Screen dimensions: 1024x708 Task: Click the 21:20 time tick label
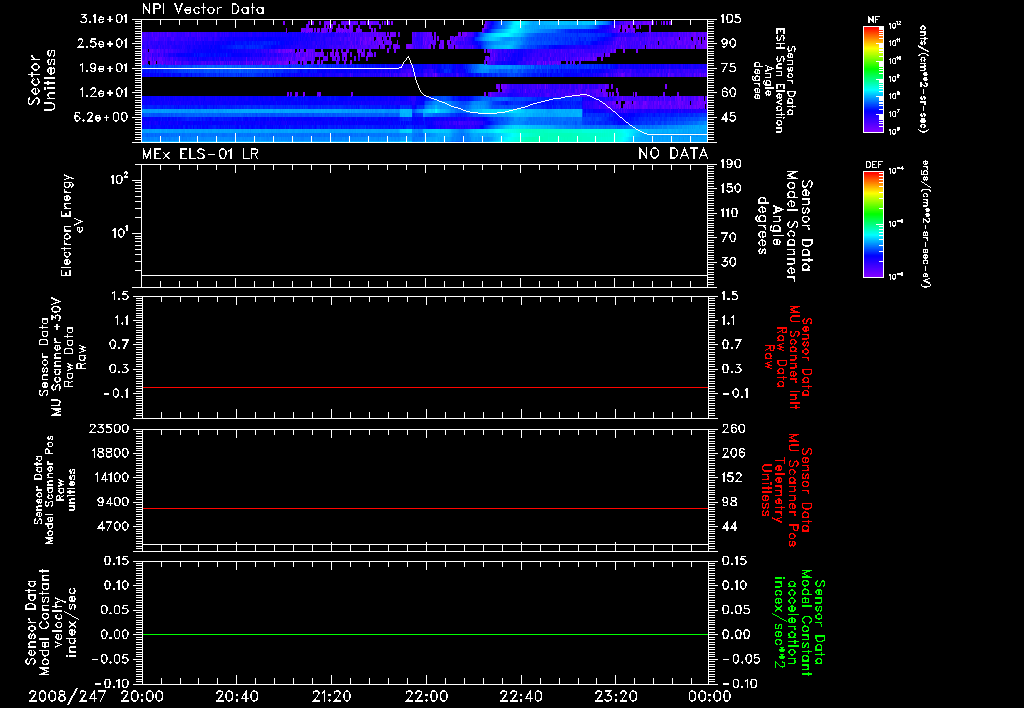point(331,697)
